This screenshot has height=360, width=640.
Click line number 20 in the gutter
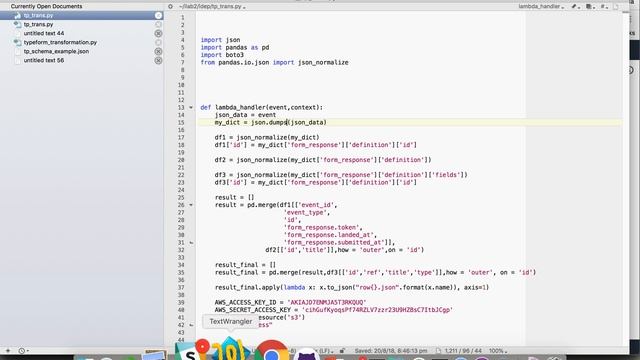click(181, 160)
